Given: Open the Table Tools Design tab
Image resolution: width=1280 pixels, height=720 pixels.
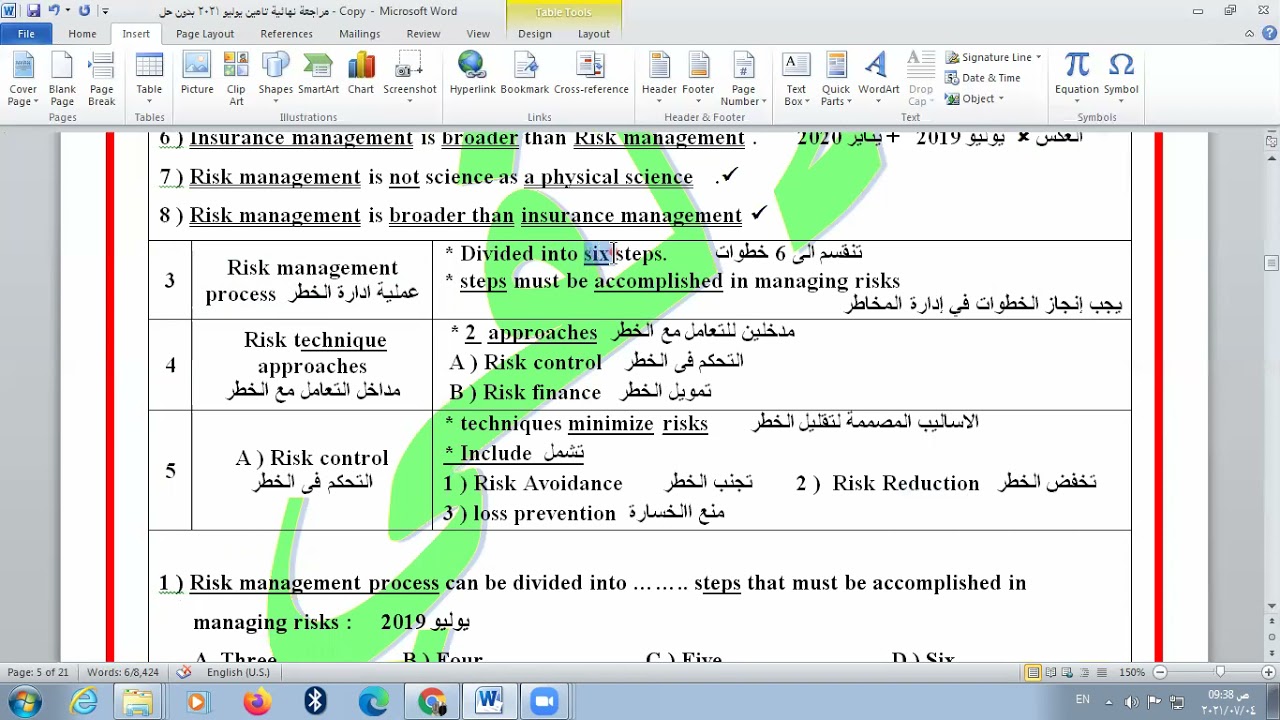Looking at the screenshot, I should (x=535, y=34).
